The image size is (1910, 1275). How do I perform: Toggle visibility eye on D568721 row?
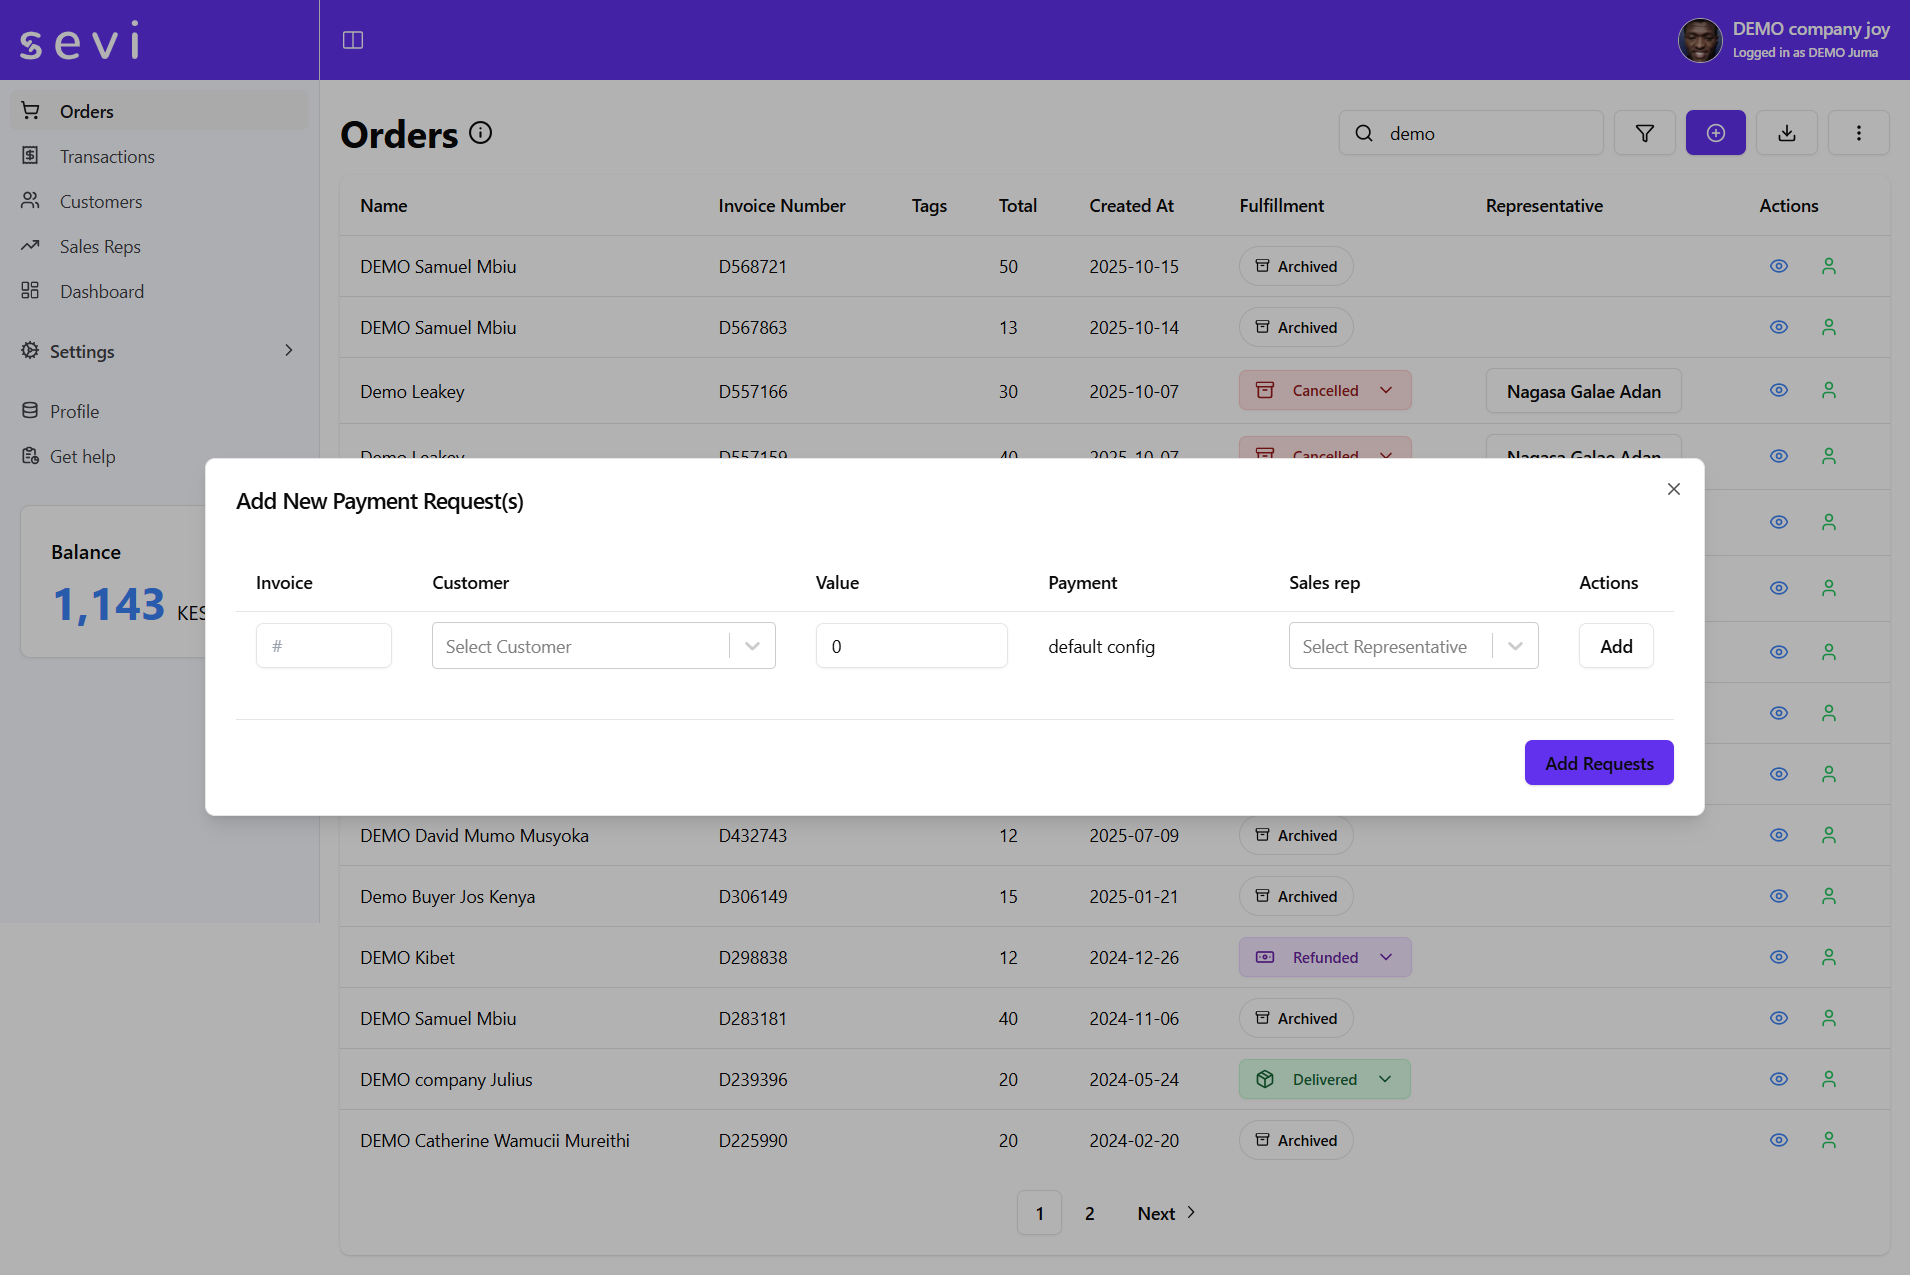point(1778,266)
